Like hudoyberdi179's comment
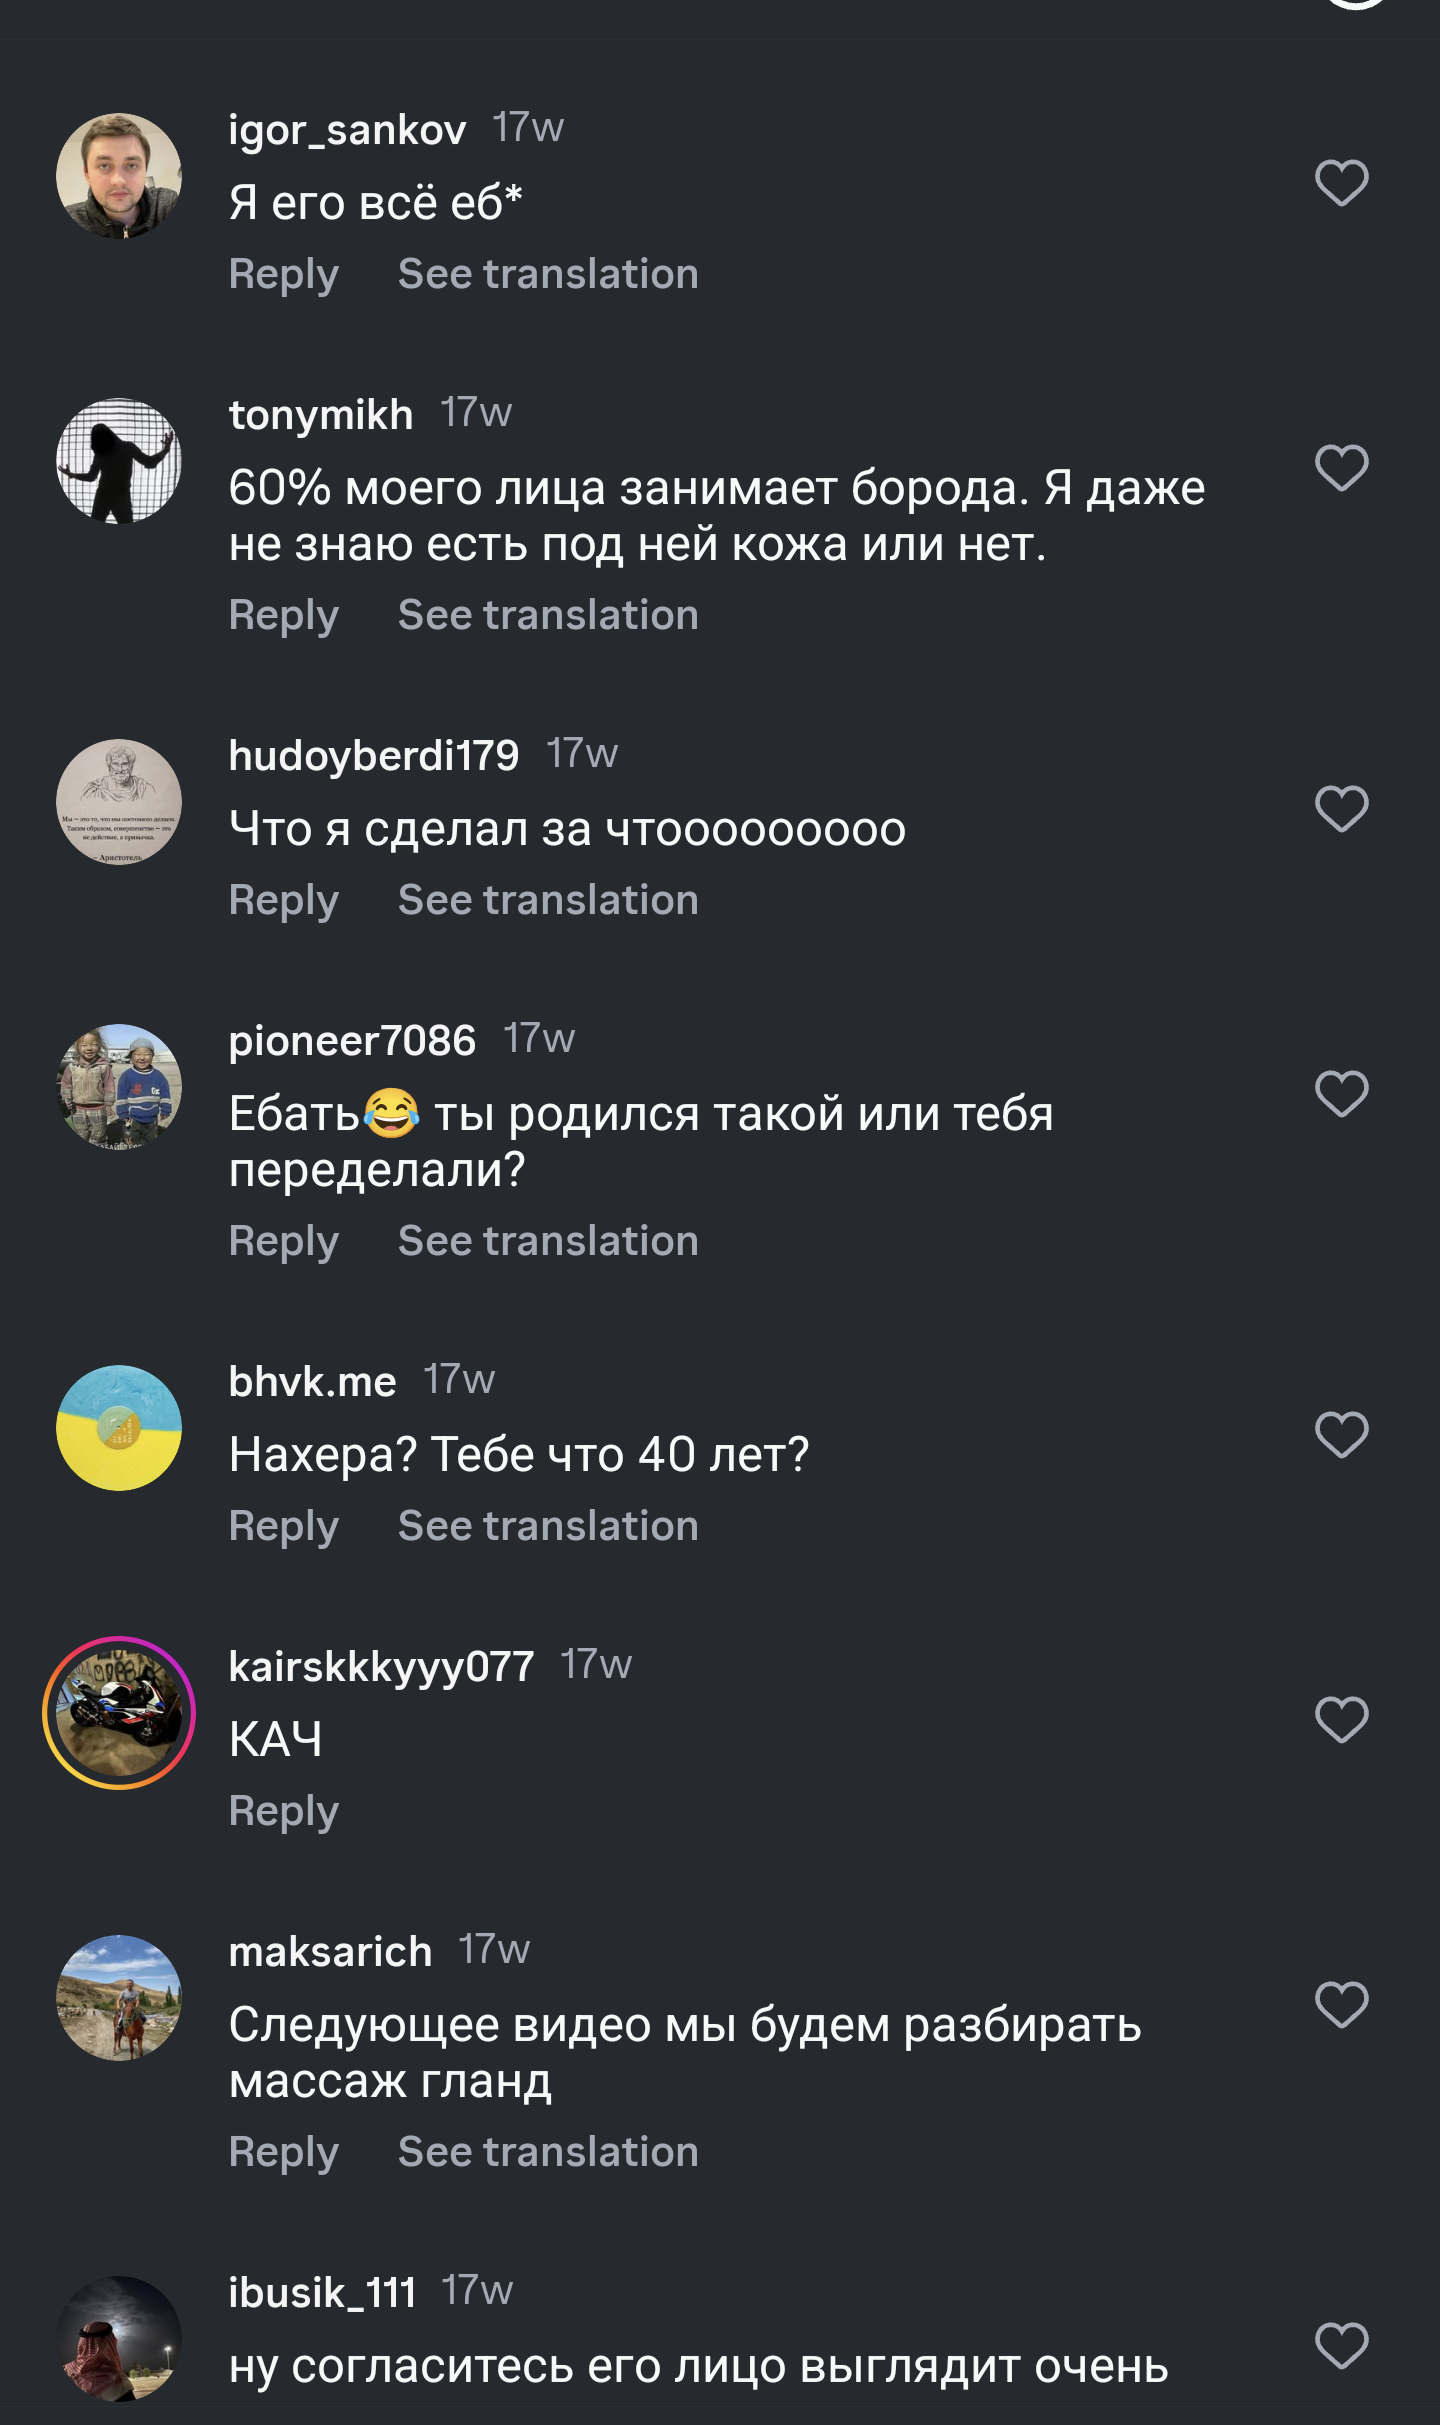This screenshot has width=1440, height=2425. click(1341, 809)
